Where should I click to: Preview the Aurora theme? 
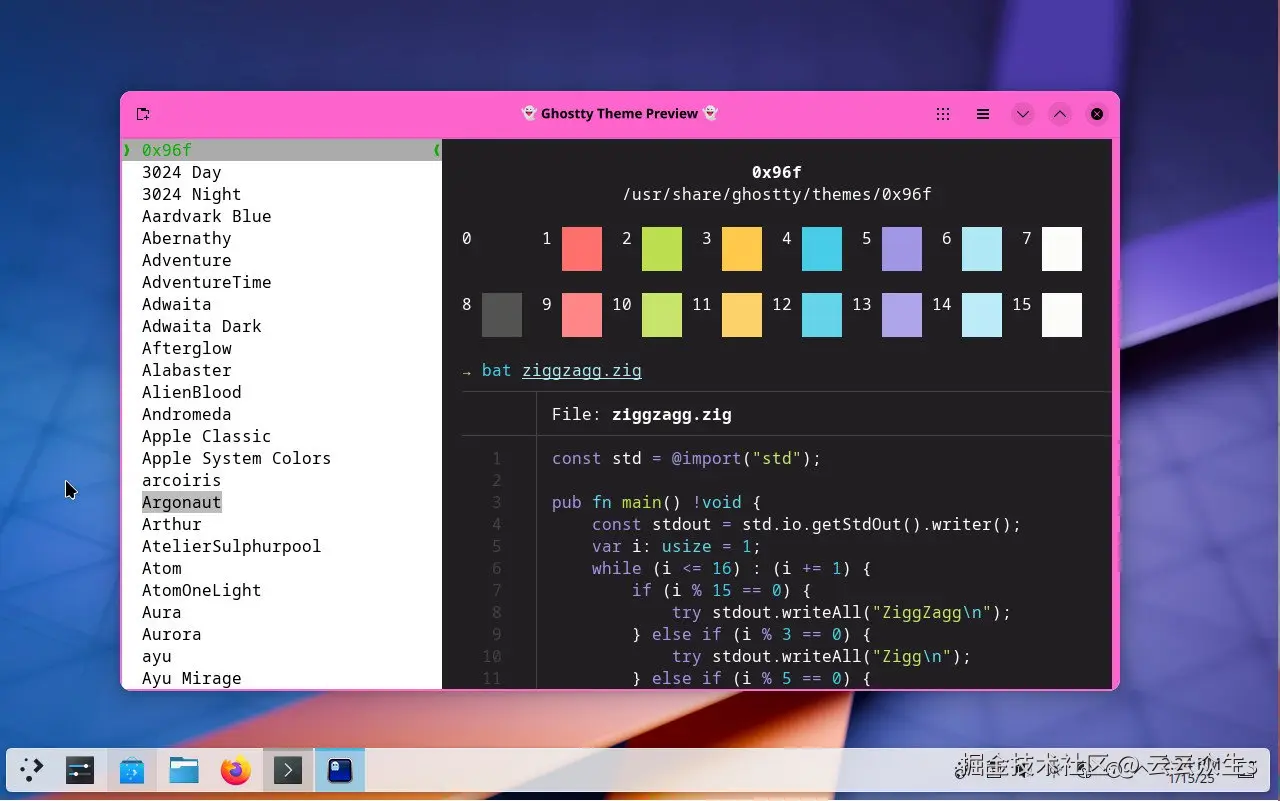pos(171,634)
